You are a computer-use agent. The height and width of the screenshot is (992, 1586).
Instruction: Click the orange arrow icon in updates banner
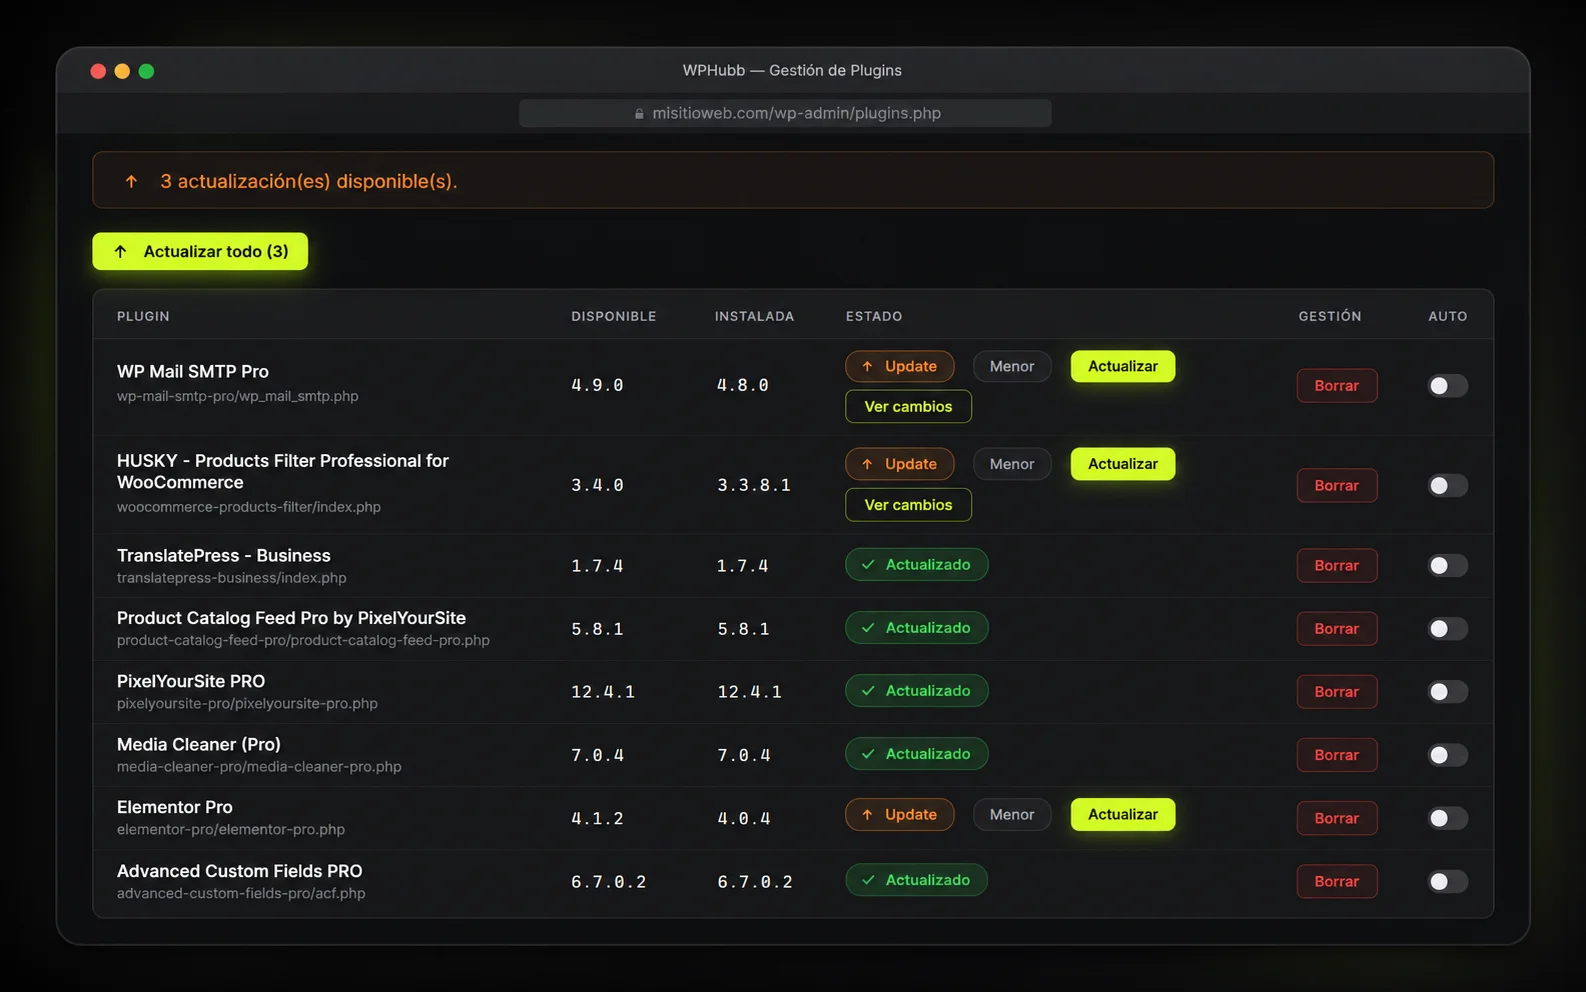[x=131, y=181]
